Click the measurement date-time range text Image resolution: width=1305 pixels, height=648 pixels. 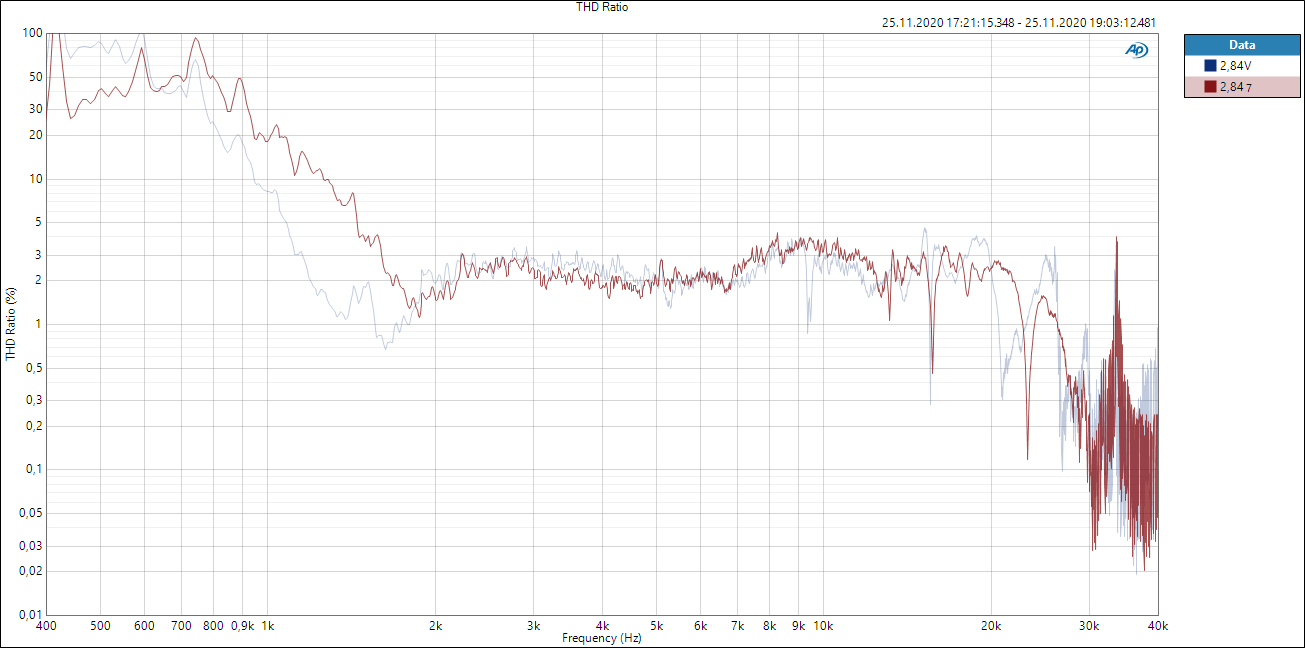pos(1020,22)
